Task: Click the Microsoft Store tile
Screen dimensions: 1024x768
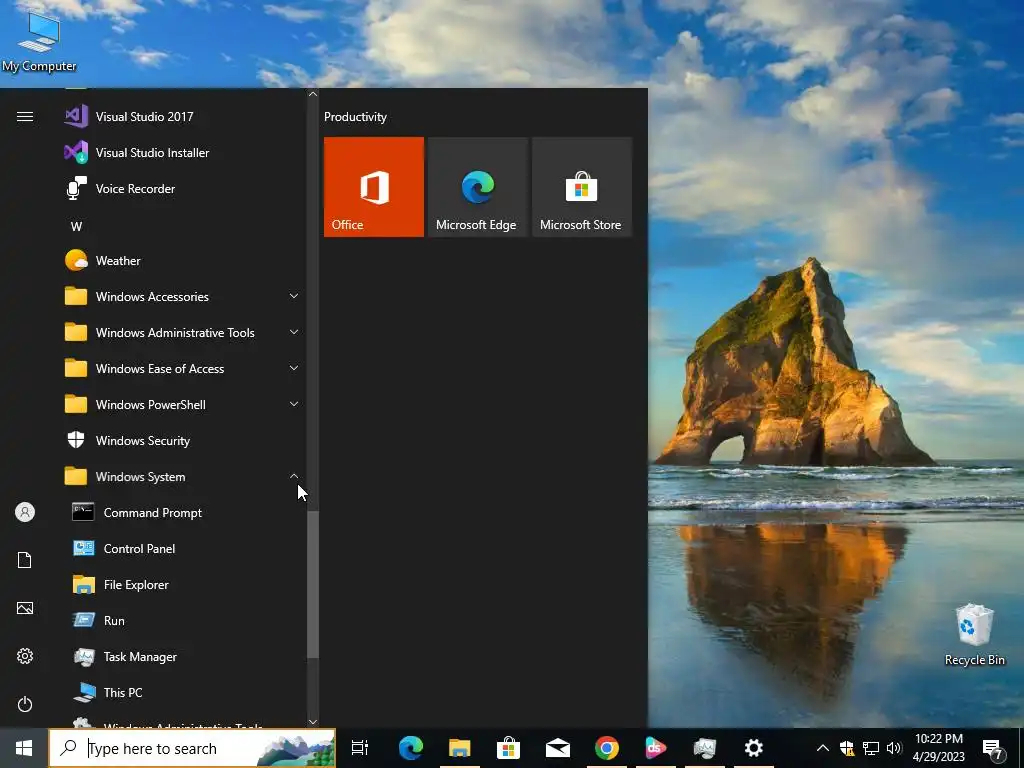Action: 581,187
